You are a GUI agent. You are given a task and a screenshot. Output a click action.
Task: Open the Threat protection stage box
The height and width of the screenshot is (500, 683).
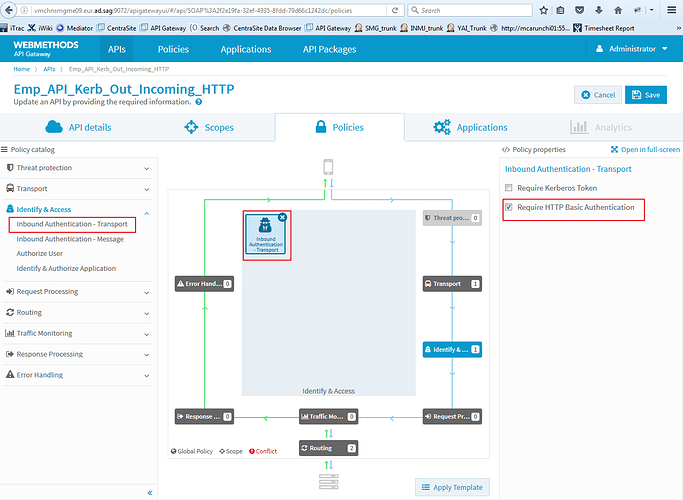[452, 218]
